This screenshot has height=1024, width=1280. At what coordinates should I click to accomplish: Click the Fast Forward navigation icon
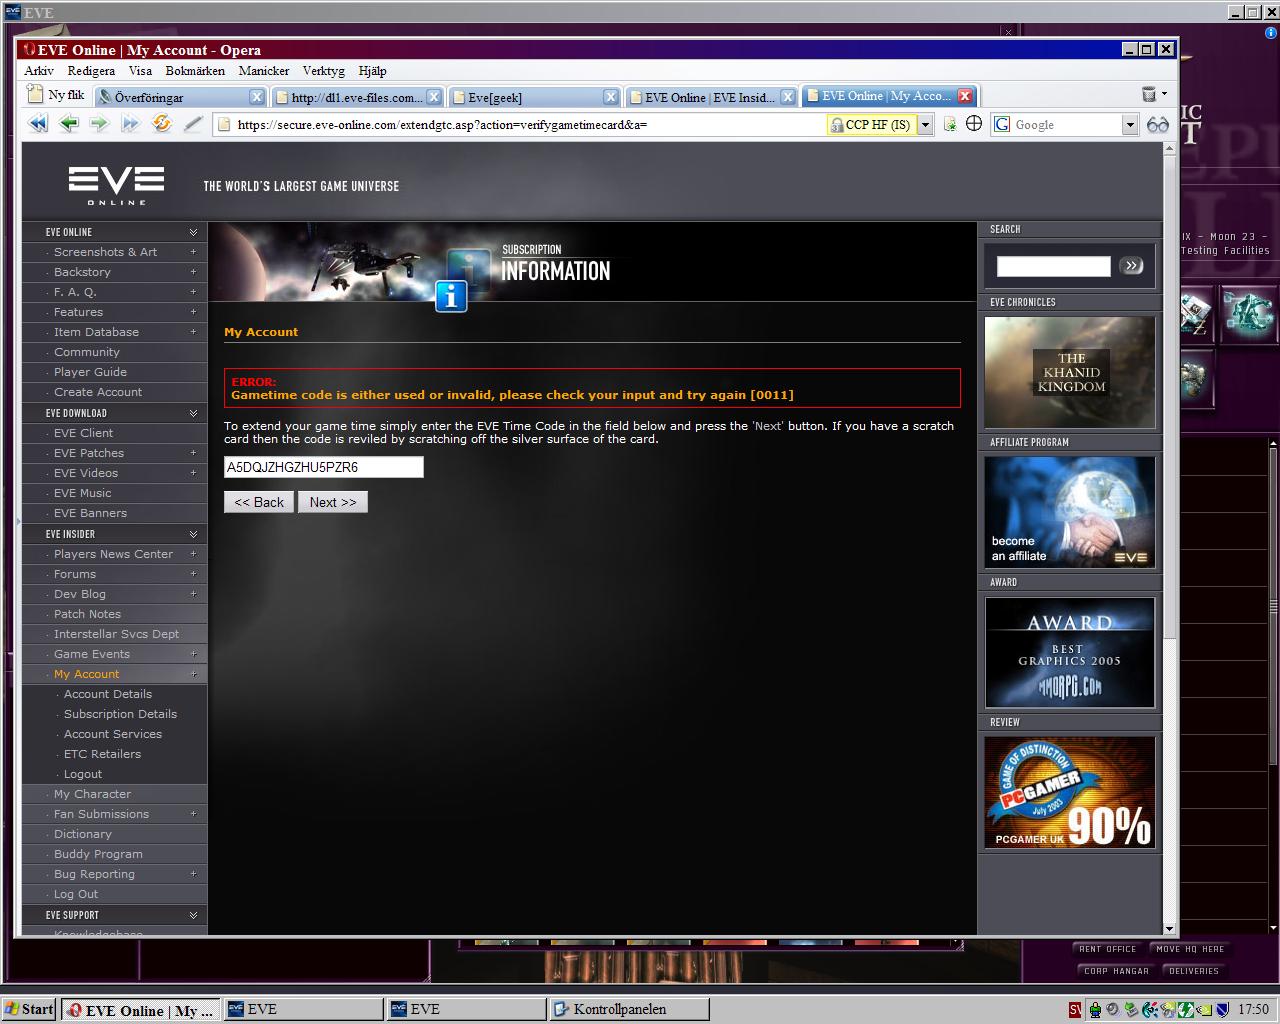click(130, 124)
